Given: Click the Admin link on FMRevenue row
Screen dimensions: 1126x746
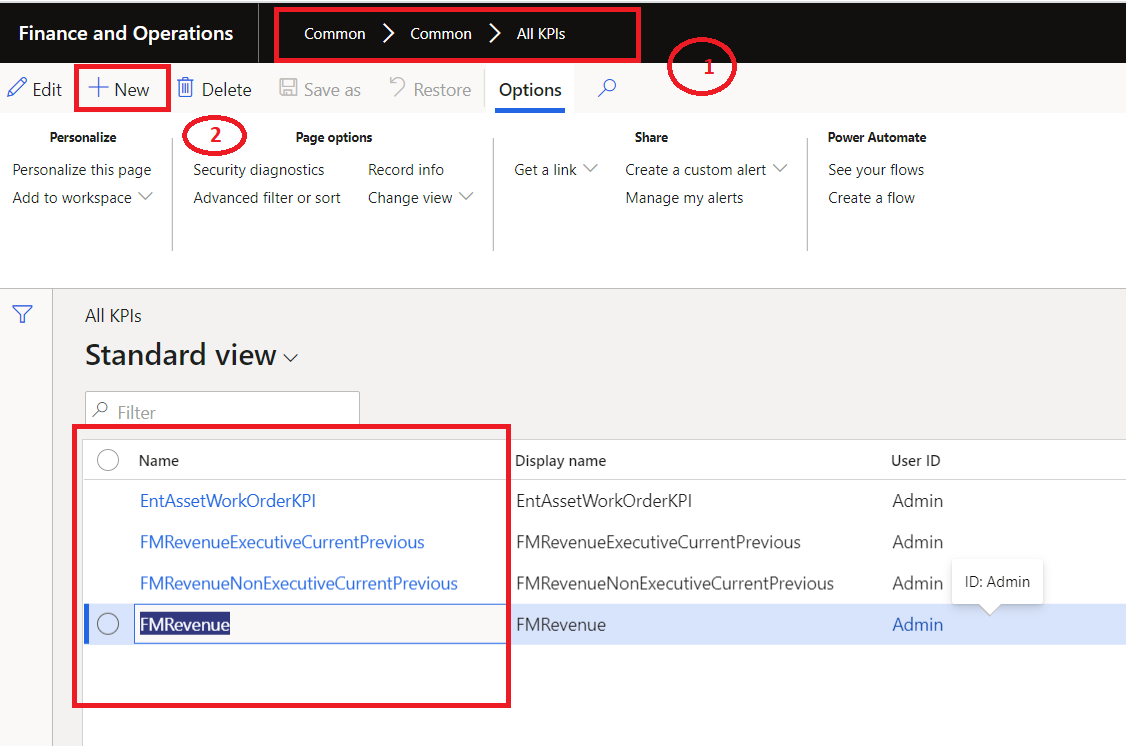Looking at the screenshot, I should coord(917,623).
